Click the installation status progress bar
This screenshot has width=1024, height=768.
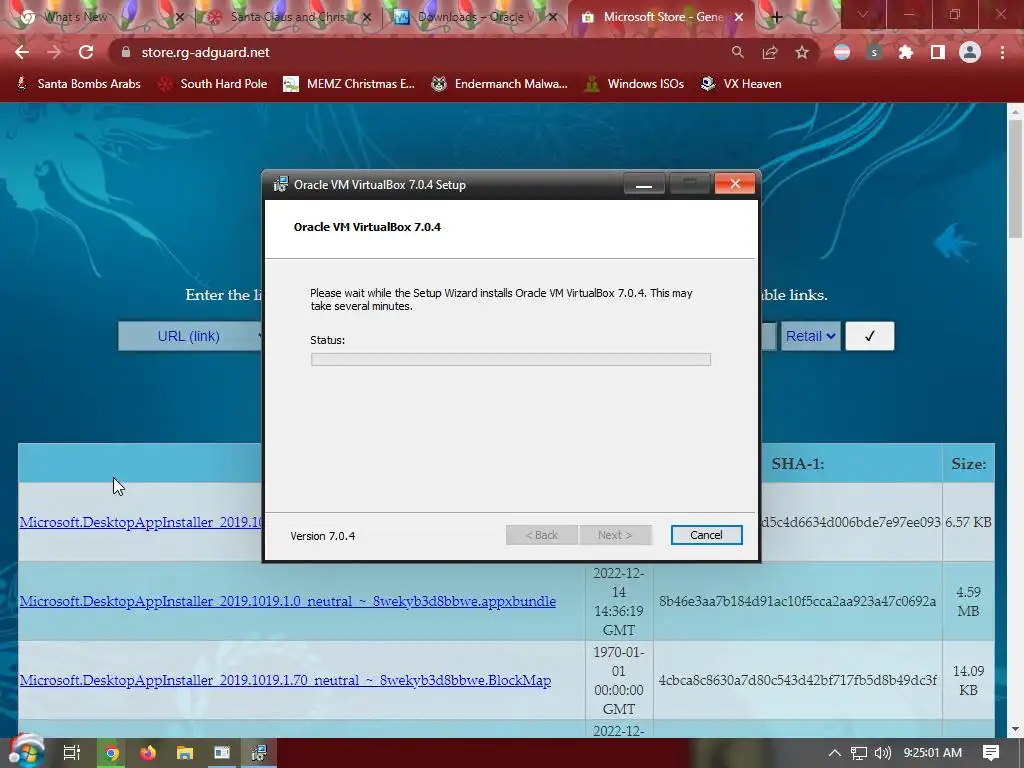[x=511, y=359]
